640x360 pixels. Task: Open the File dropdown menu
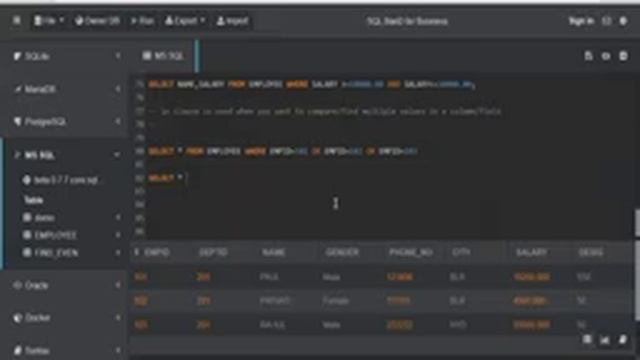point(49,20)
